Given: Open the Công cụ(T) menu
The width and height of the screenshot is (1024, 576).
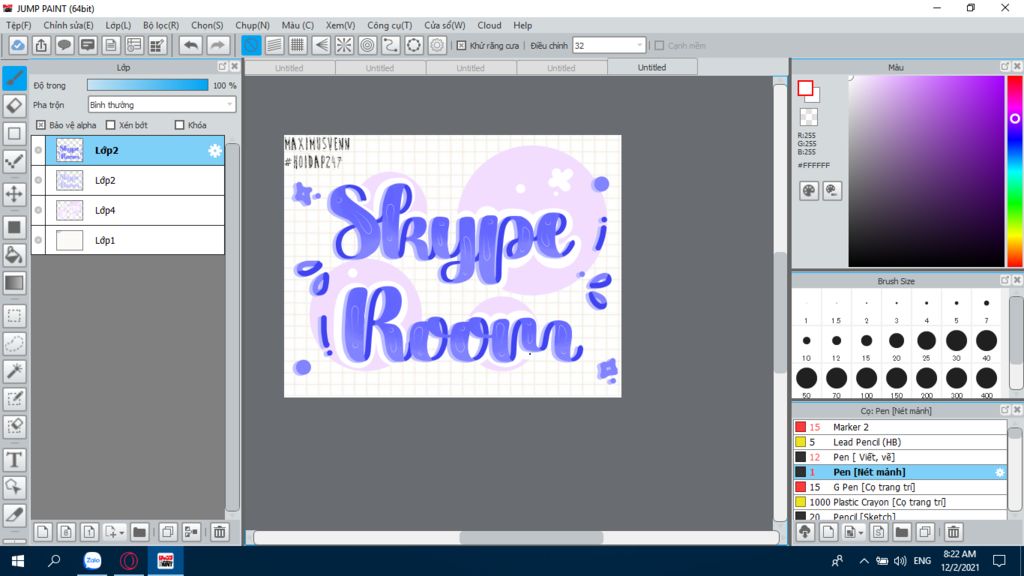Looking at the screenshot, I should [389, 25].
